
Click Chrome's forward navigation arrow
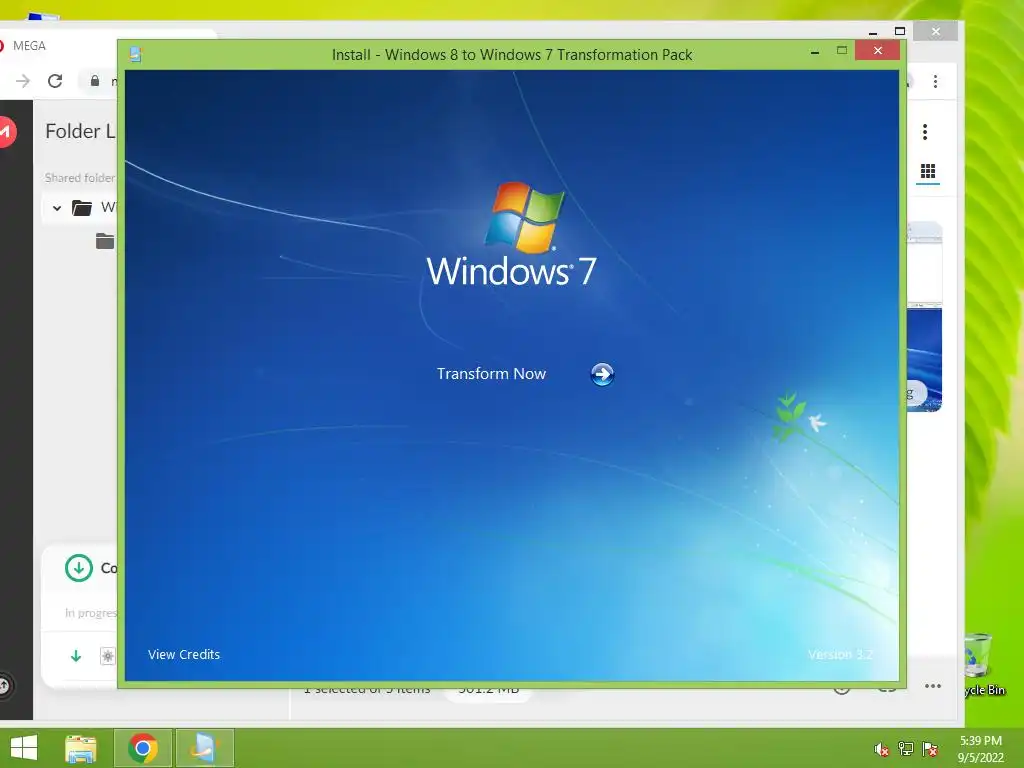23,81
